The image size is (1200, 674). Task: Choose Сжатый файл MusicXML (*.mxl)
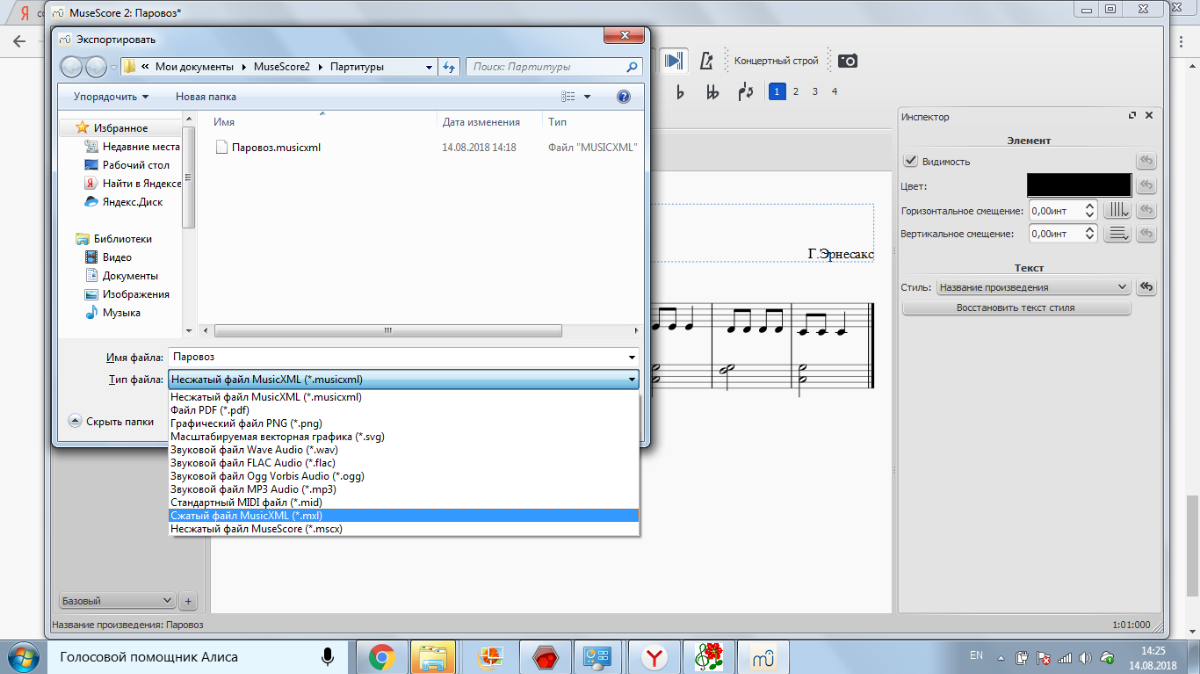click(404, 516)
